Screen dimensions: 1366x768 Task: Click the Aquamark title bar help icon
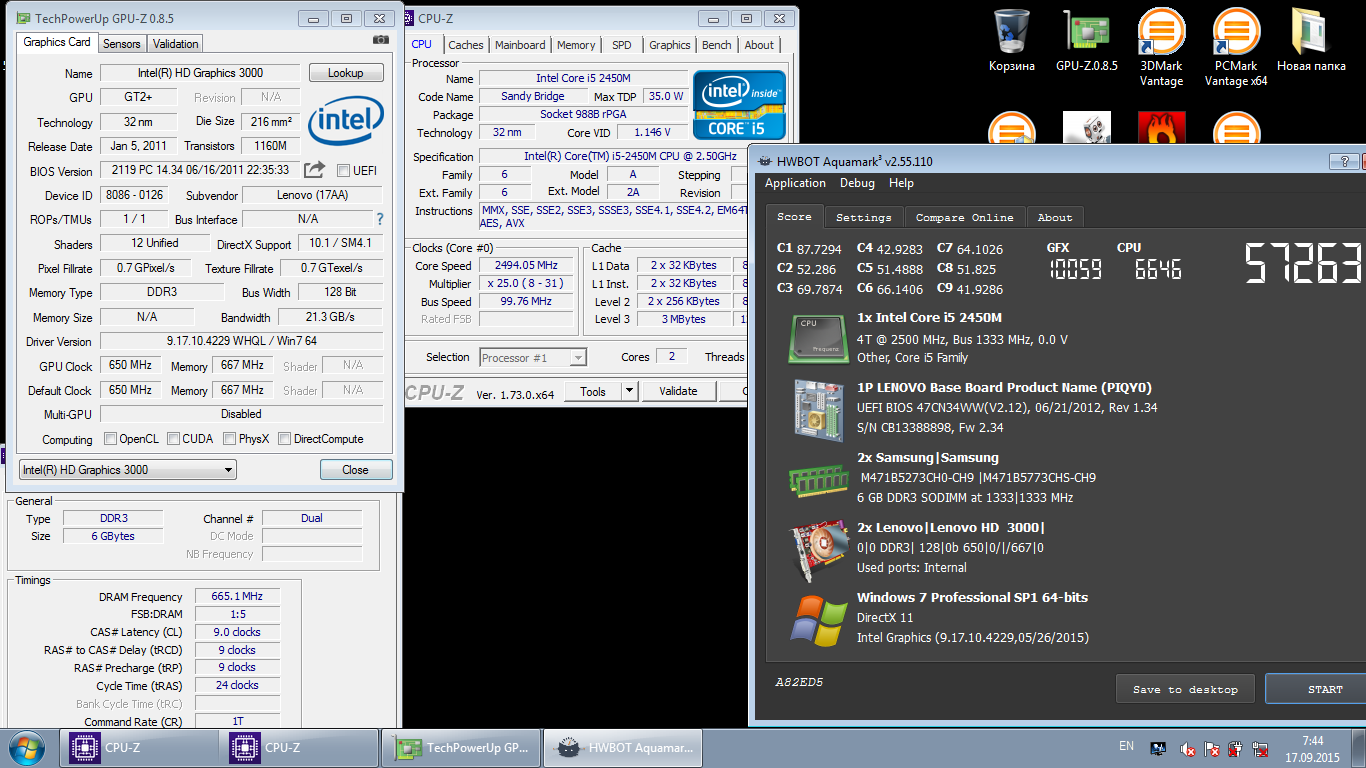[x=1342, y=162]
